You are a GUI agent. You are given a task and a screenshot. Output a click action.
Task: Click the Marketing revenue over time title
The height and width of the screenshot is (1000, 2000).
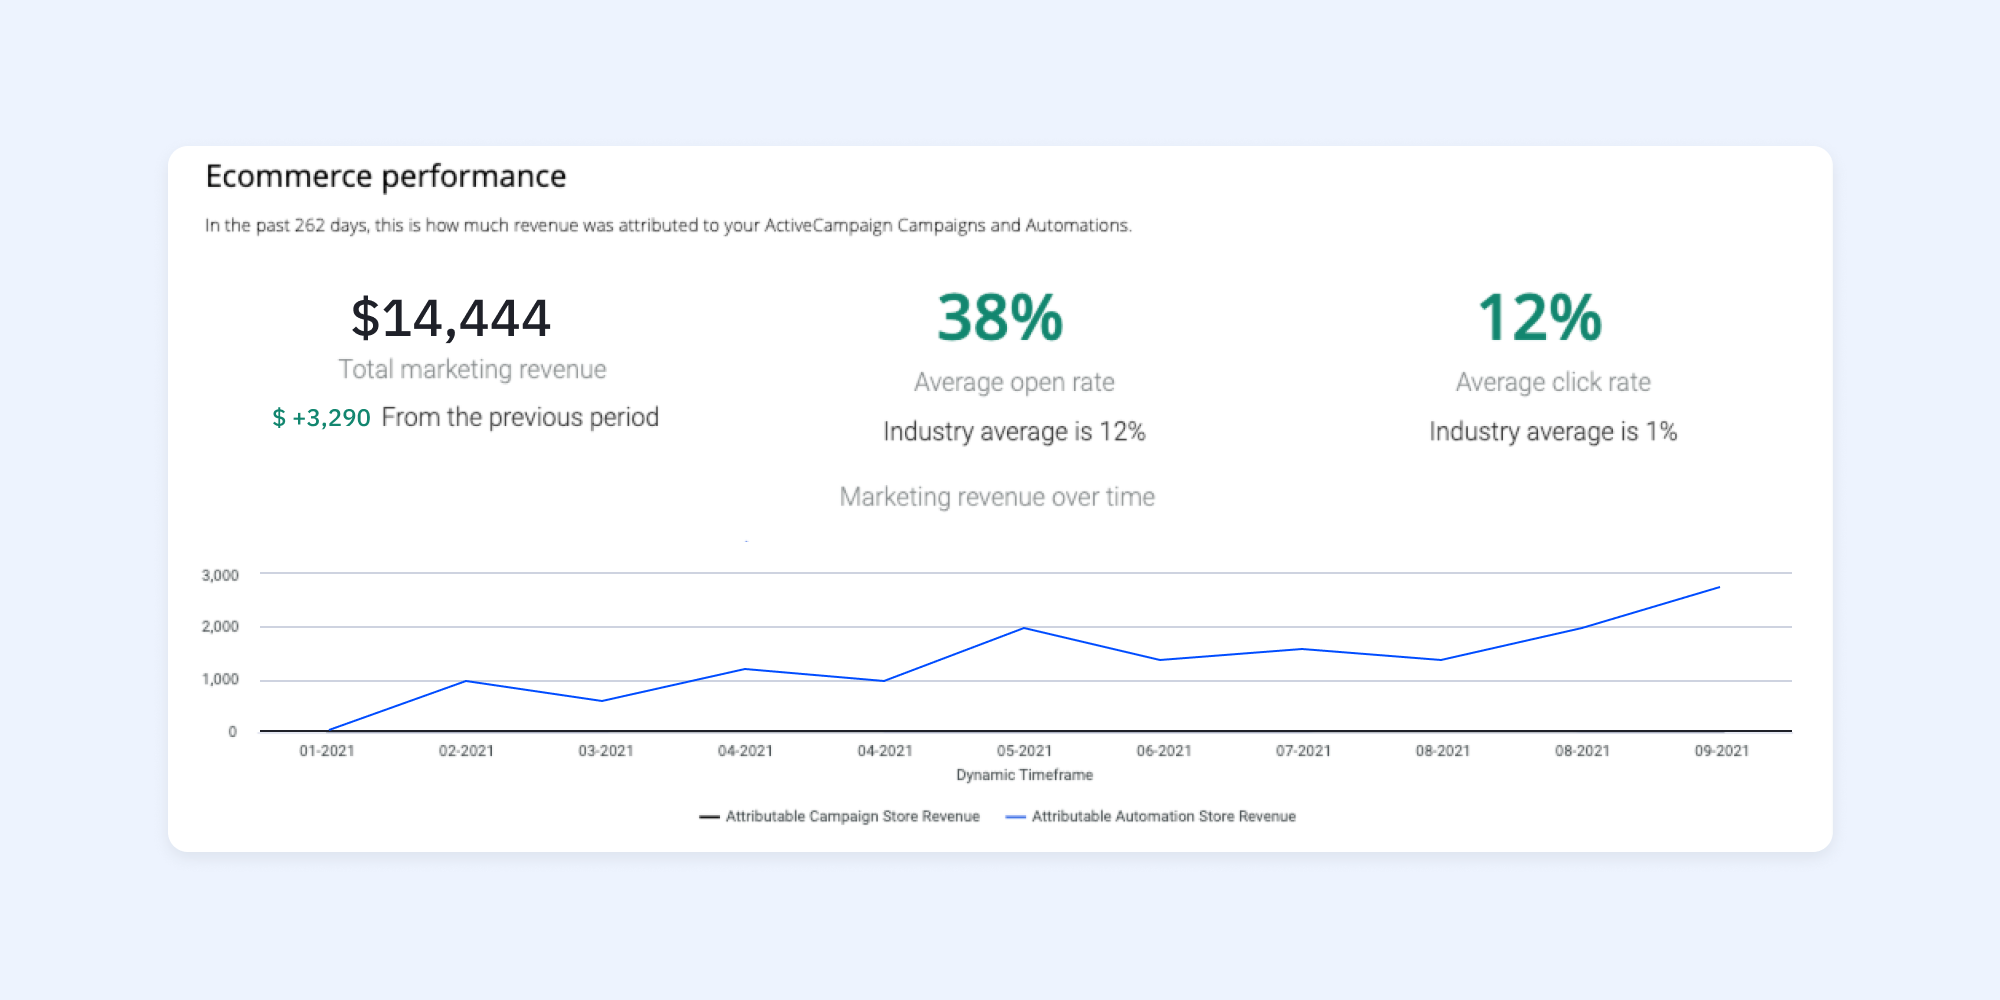click(997, 497)
